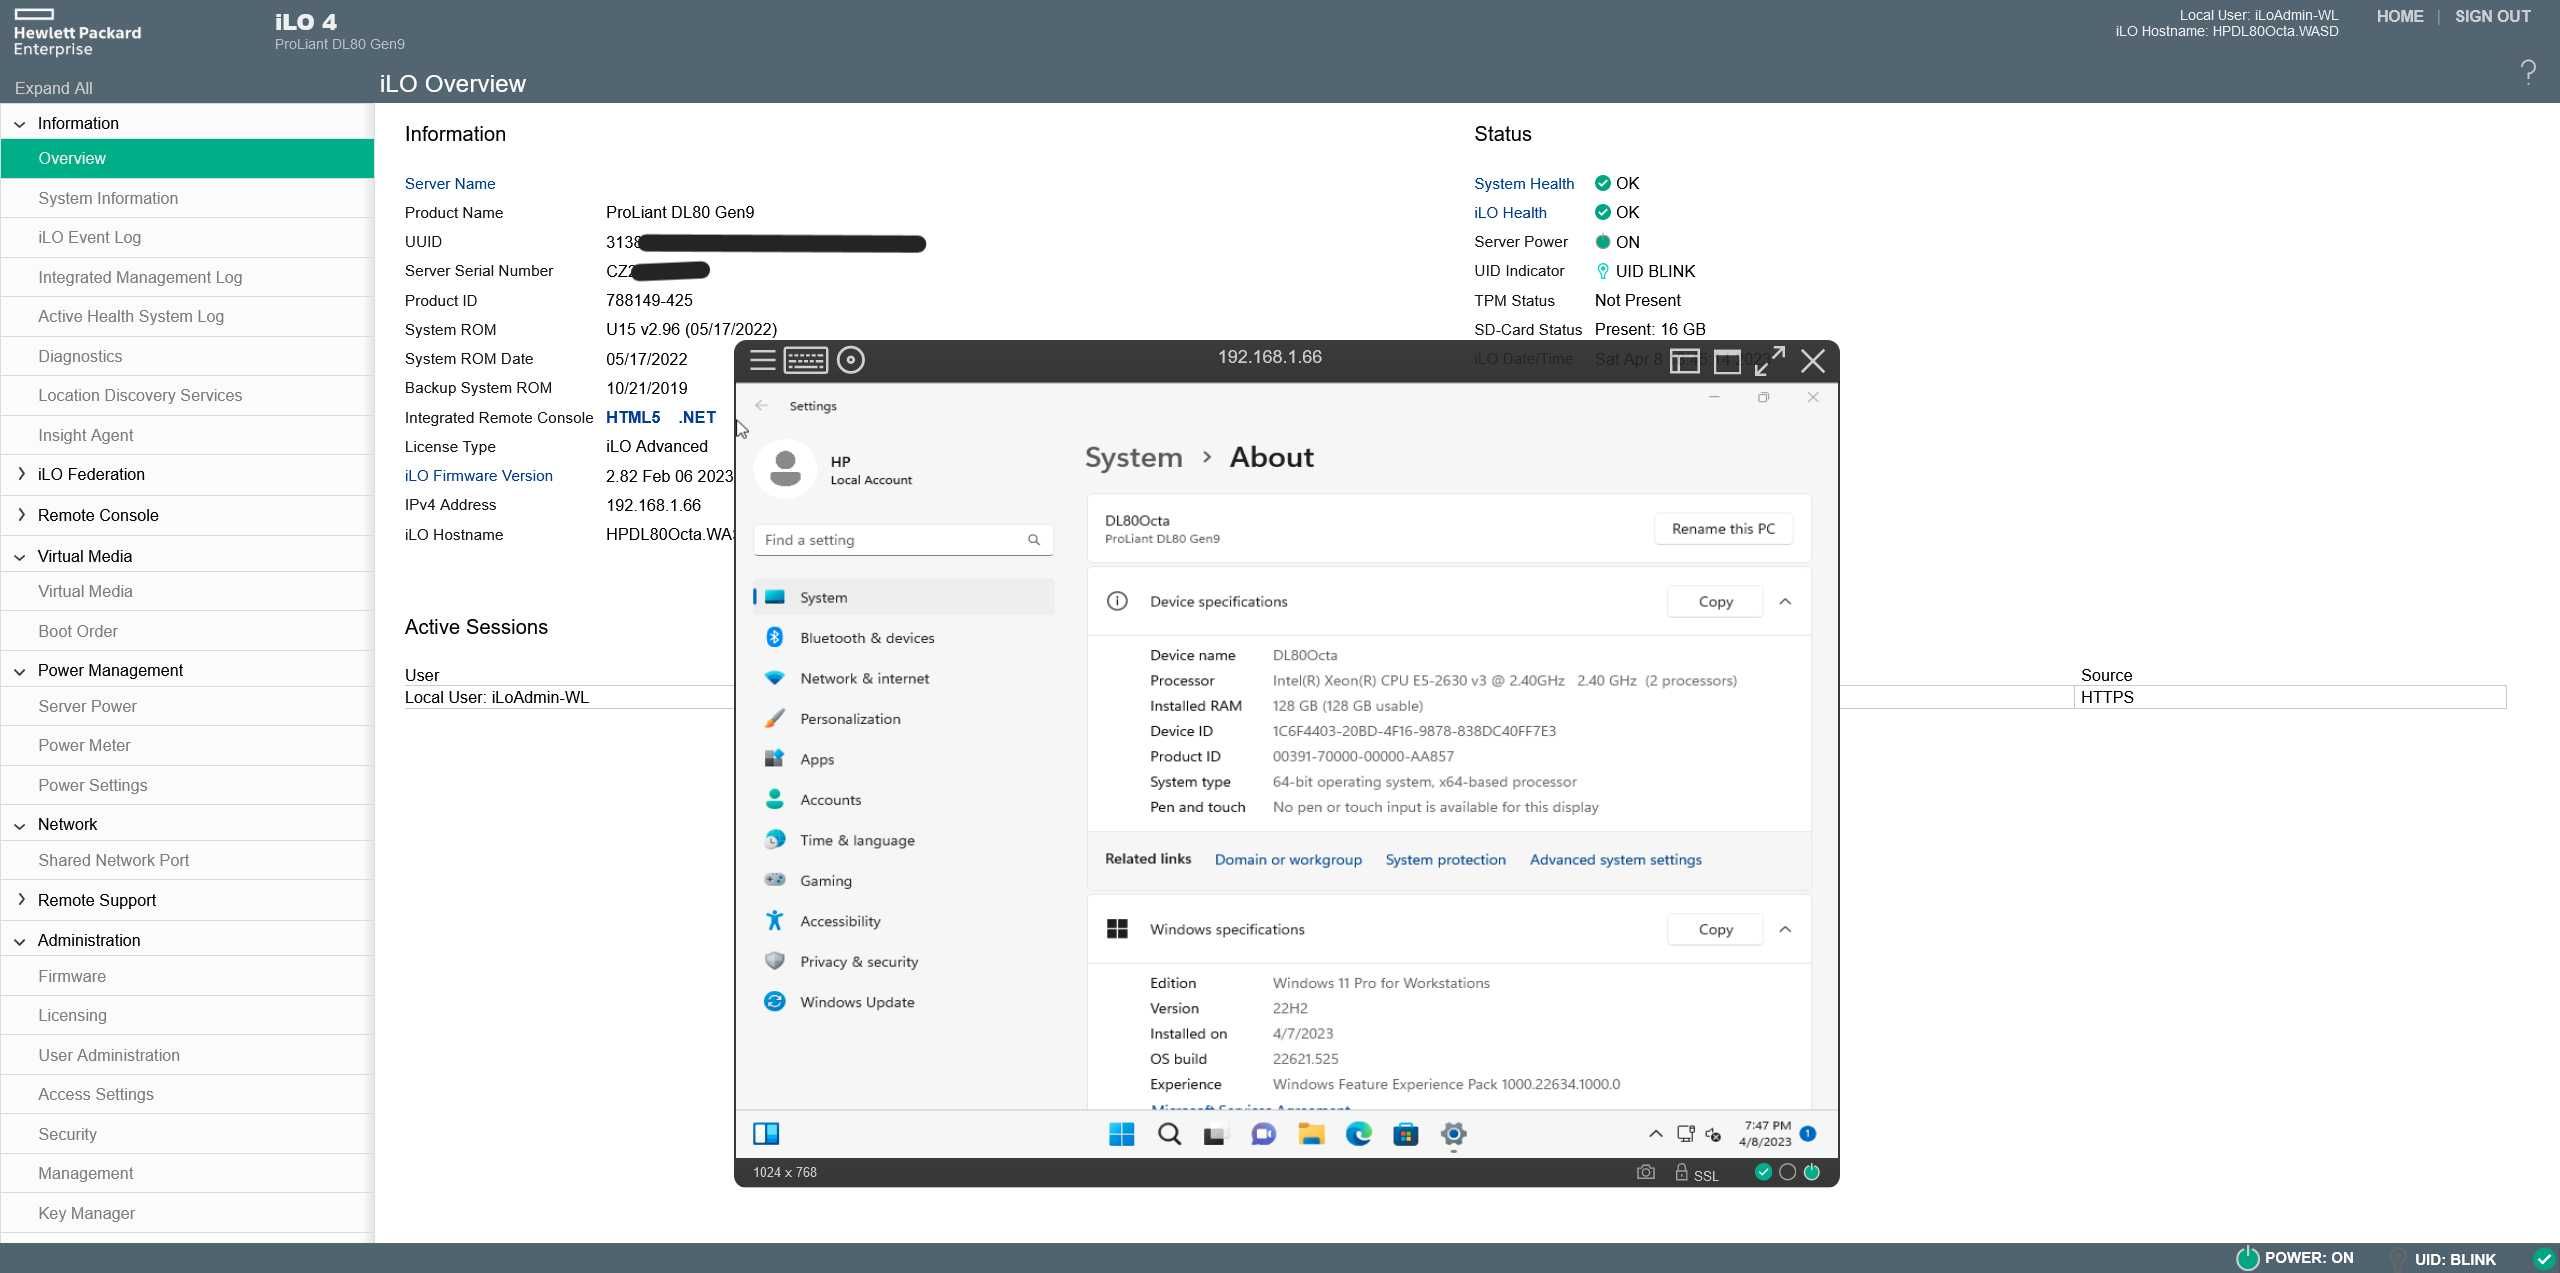Collapse the Power Management section
Viewport: 2560px width, 1273px height.
20,671
